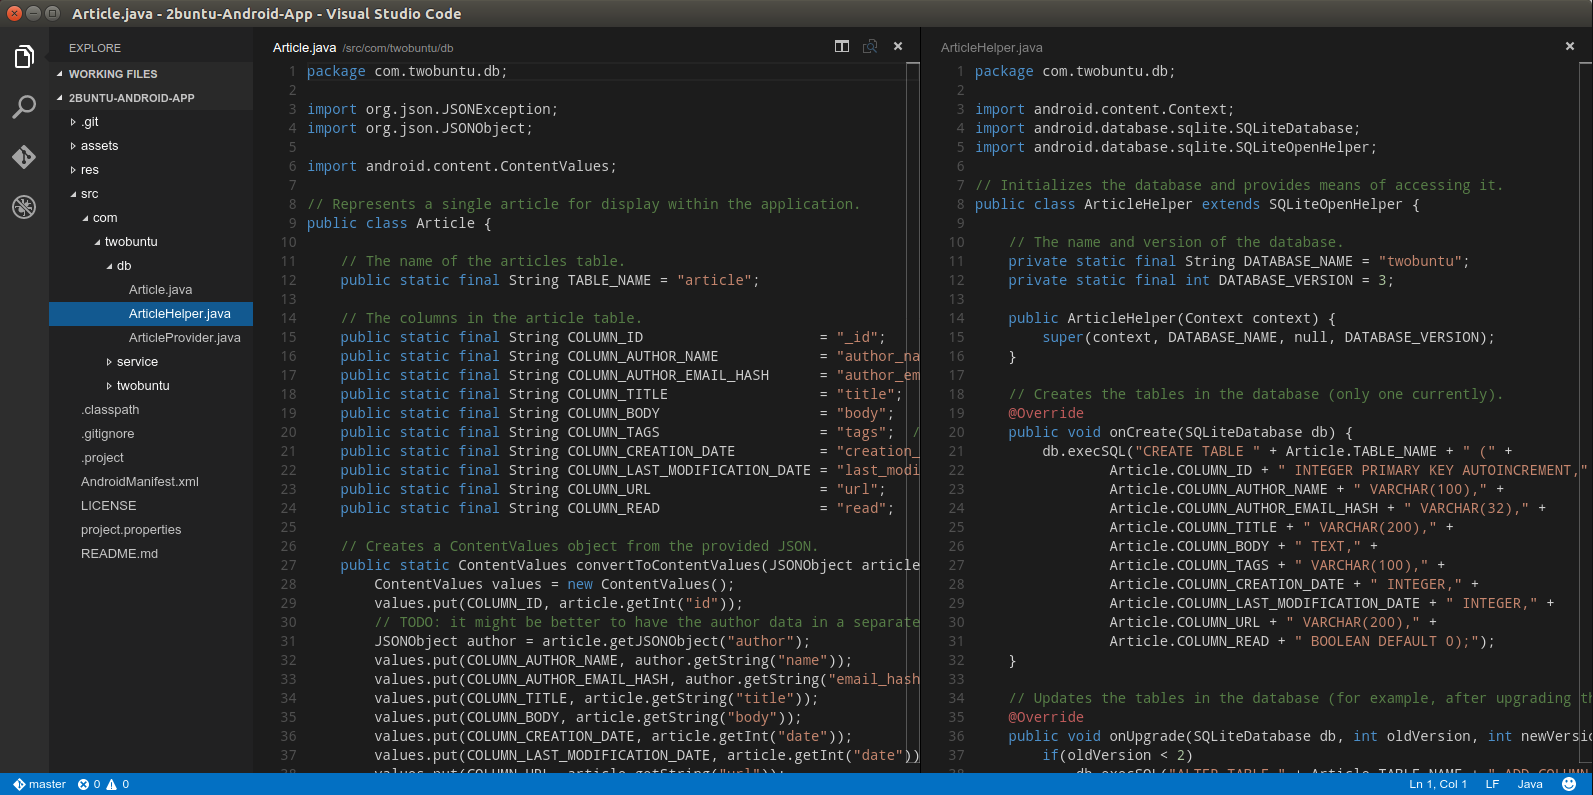This screenshot has height=795, width=1593.
Task: Open the Debug view in activity bar
Action: pos(24,207)
